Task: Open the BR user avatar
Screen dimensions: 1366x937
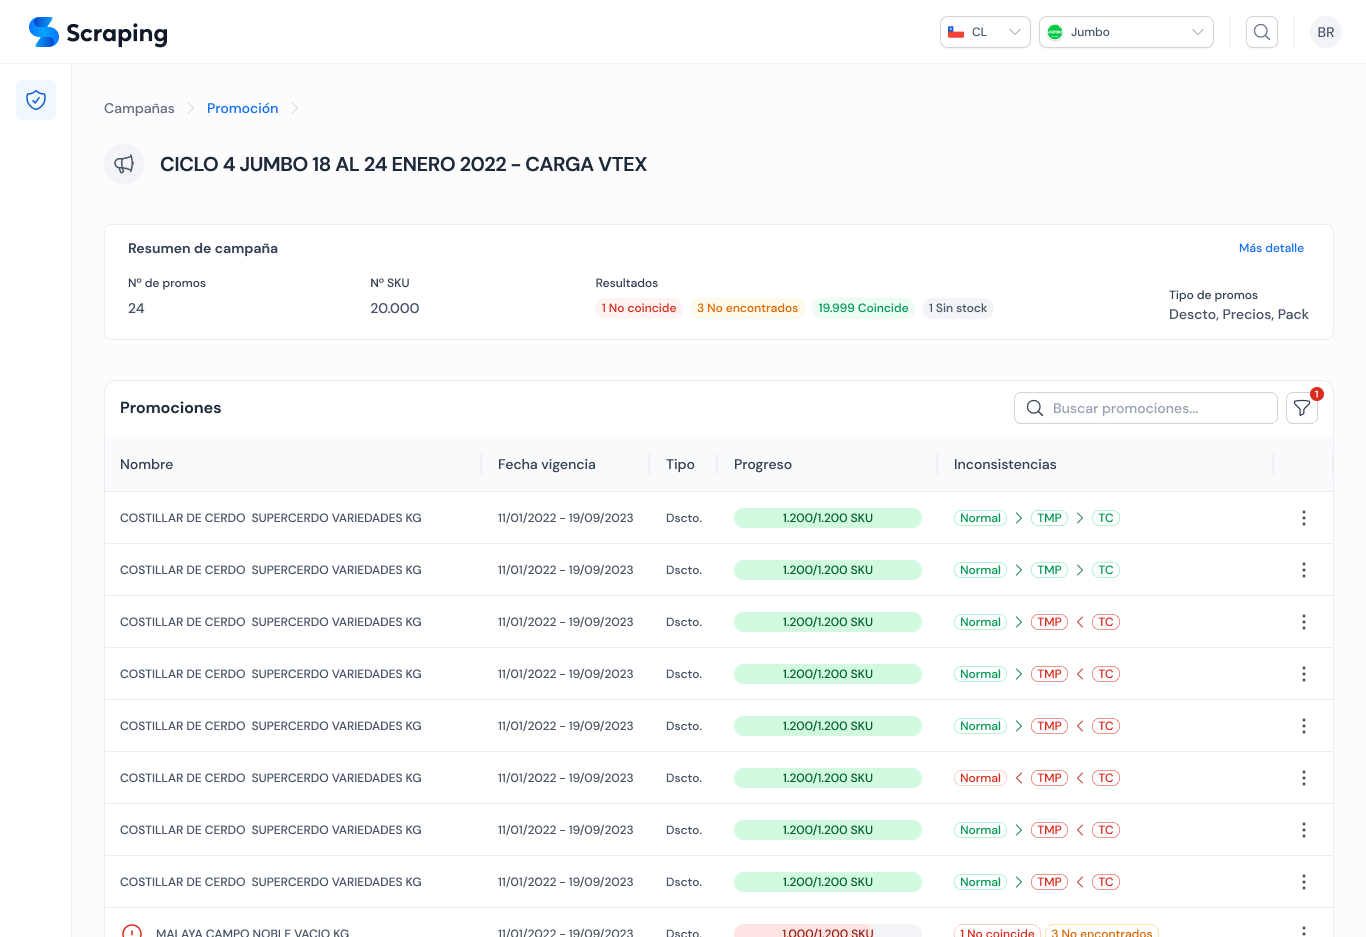Action: [x=1325, y=32]
